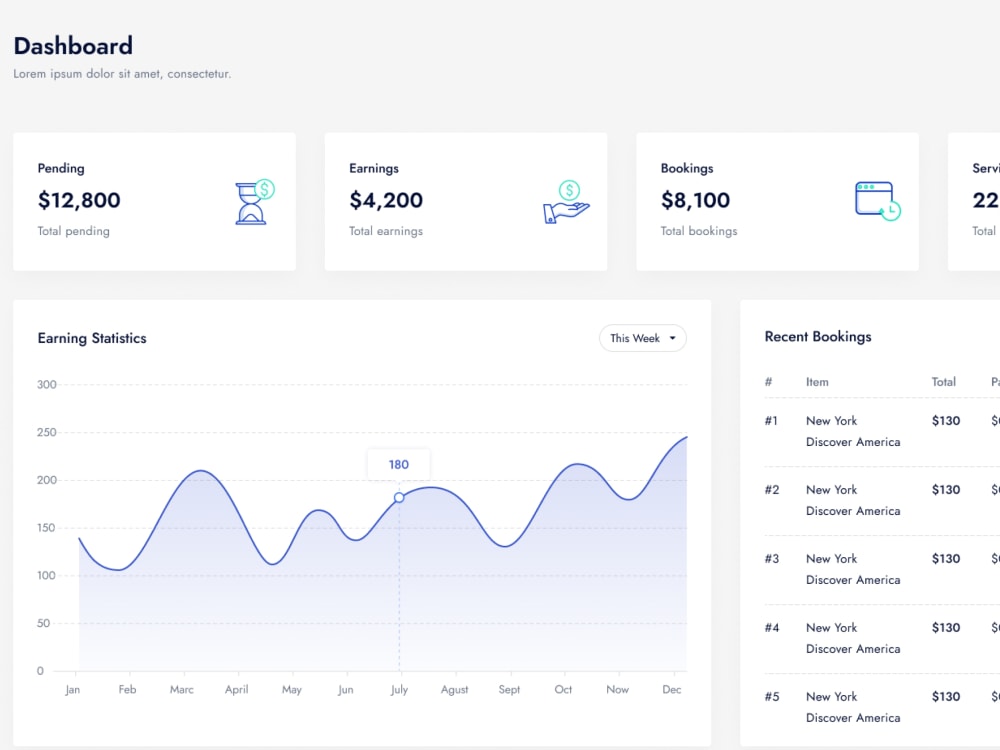This screenshot has height=750, width=1000.
Task: Click the Pending hourglass dollar icon
Action: (x=254, y=202)
